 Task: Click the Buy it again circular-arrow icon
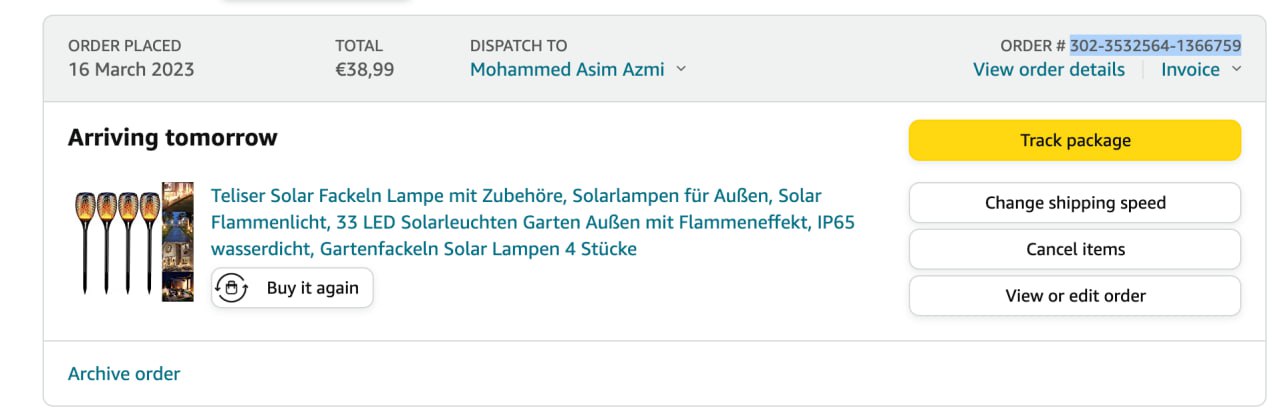(x=232, y=288)
